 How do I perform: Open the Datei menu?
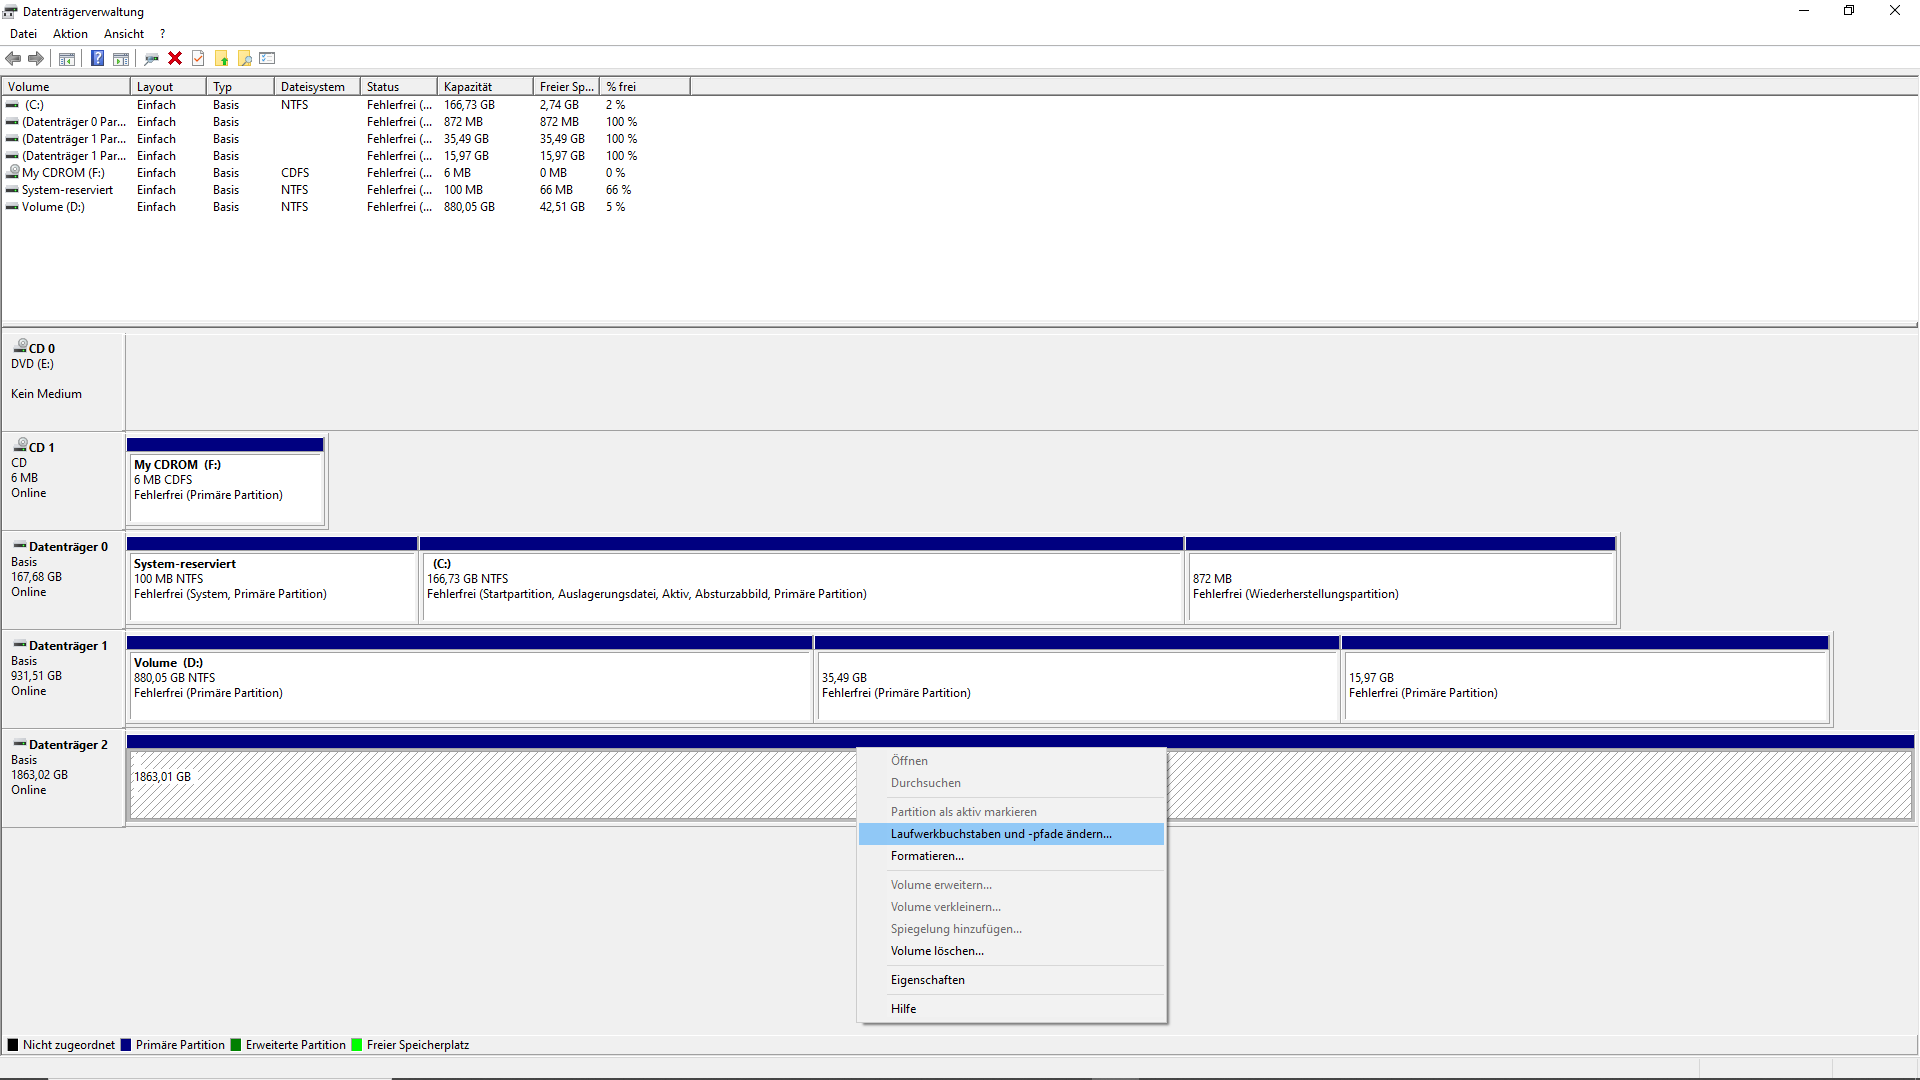pyautogui.click(x=23, y=34)
